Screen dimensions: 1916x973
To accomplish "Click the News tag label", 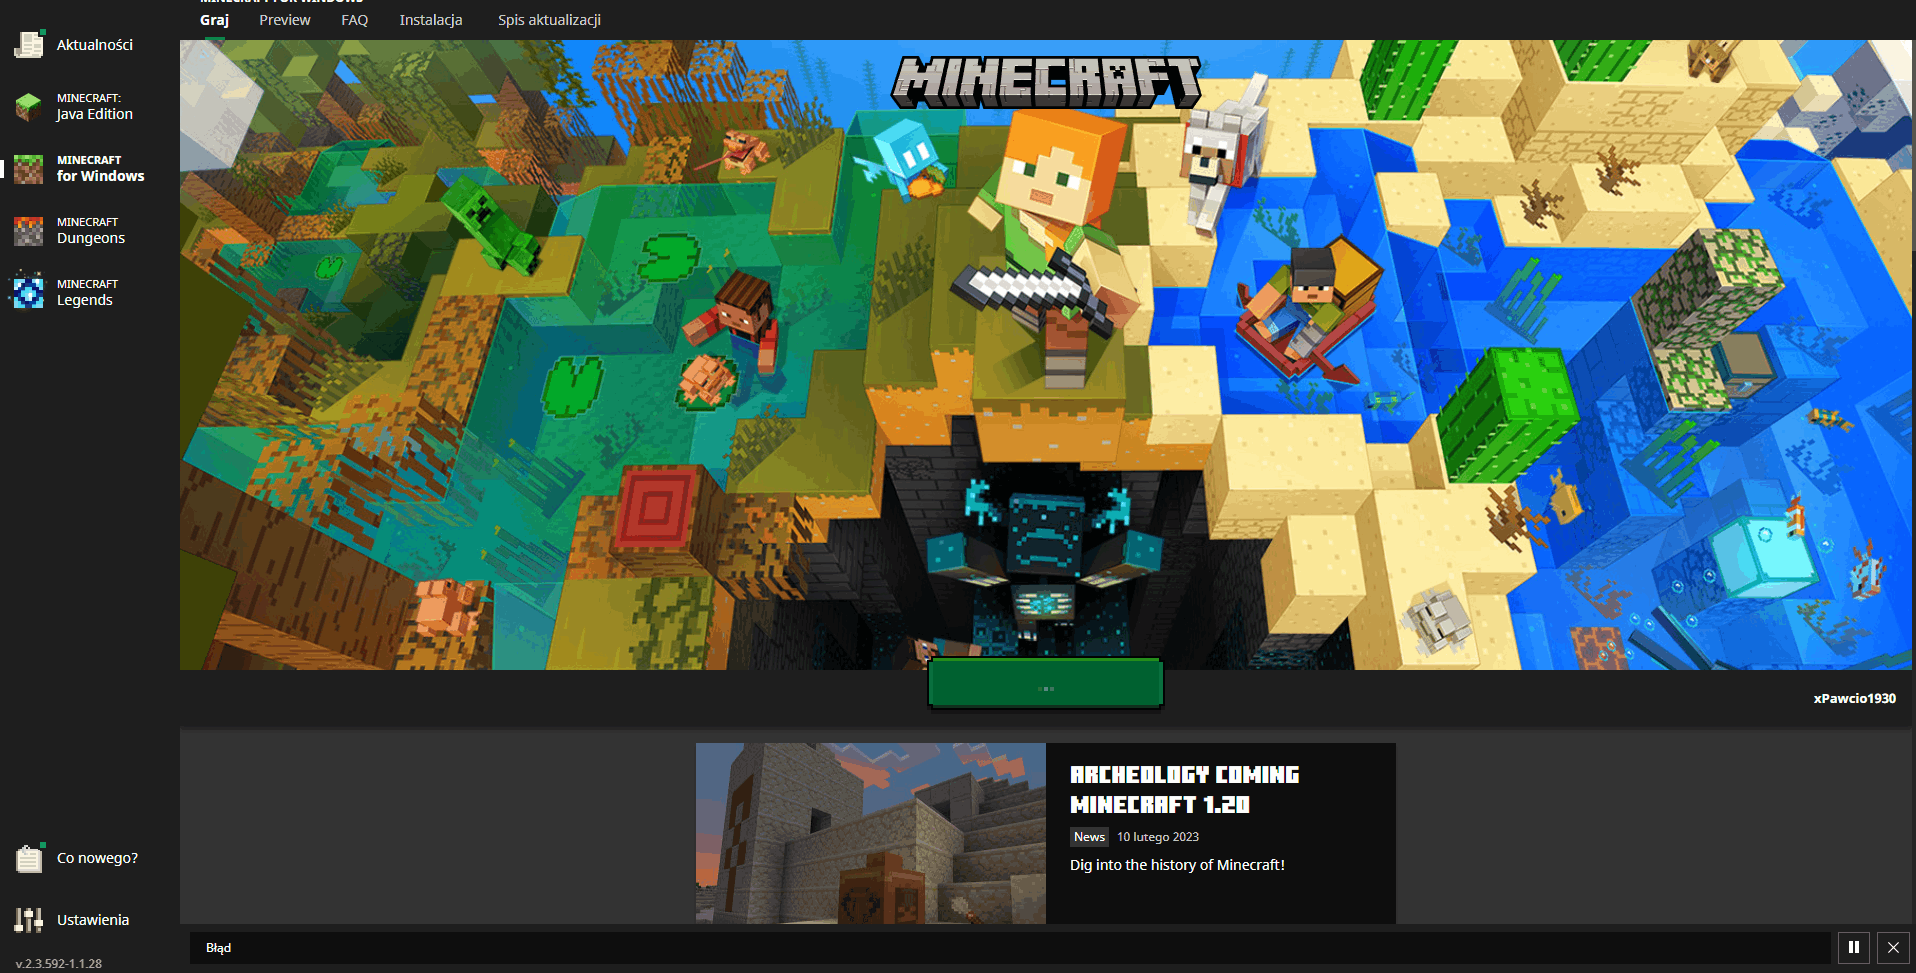I will point(1089,837).
